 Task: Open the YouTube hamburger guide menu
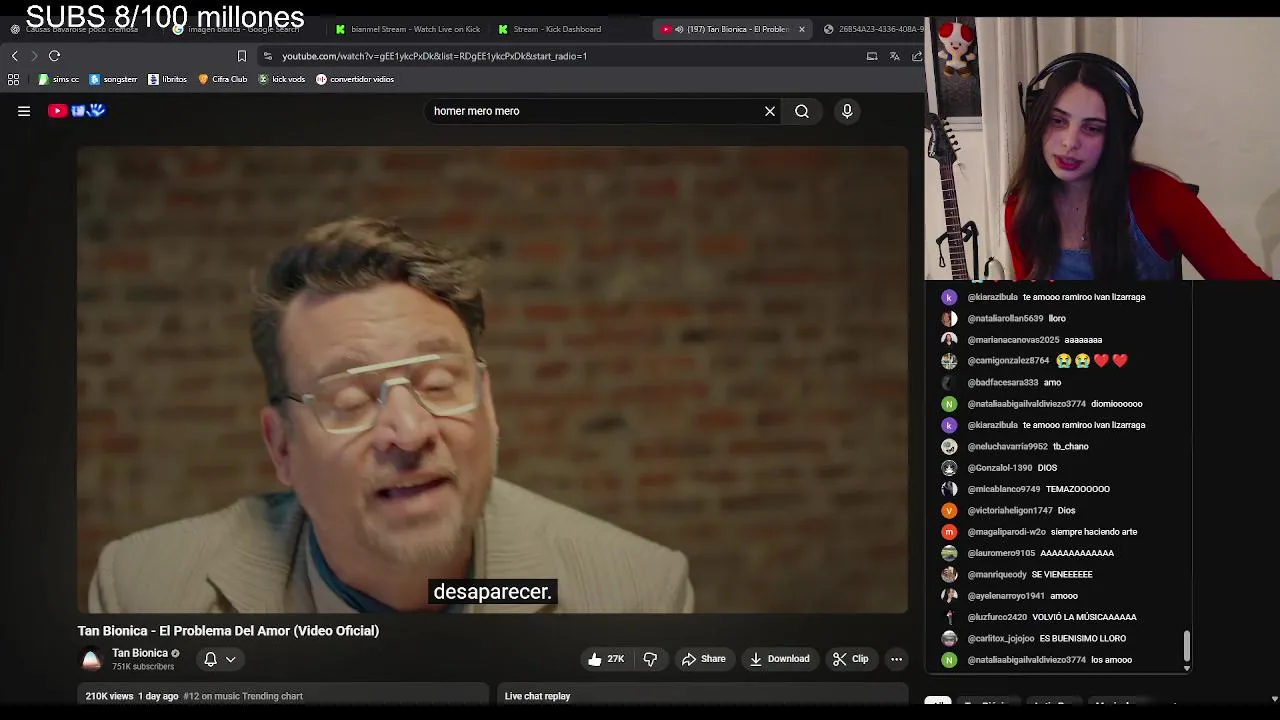[24, 111]
